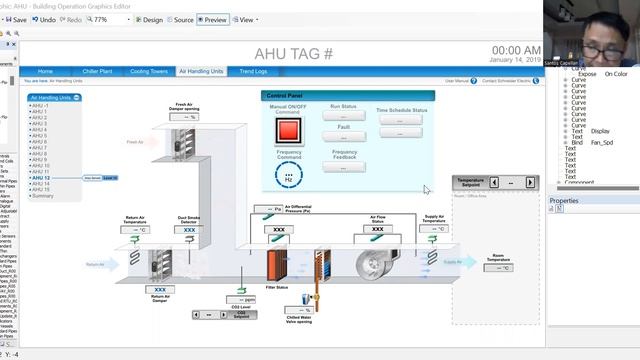Toggle the red Manual ON/OFF Command button

[289, 131]
